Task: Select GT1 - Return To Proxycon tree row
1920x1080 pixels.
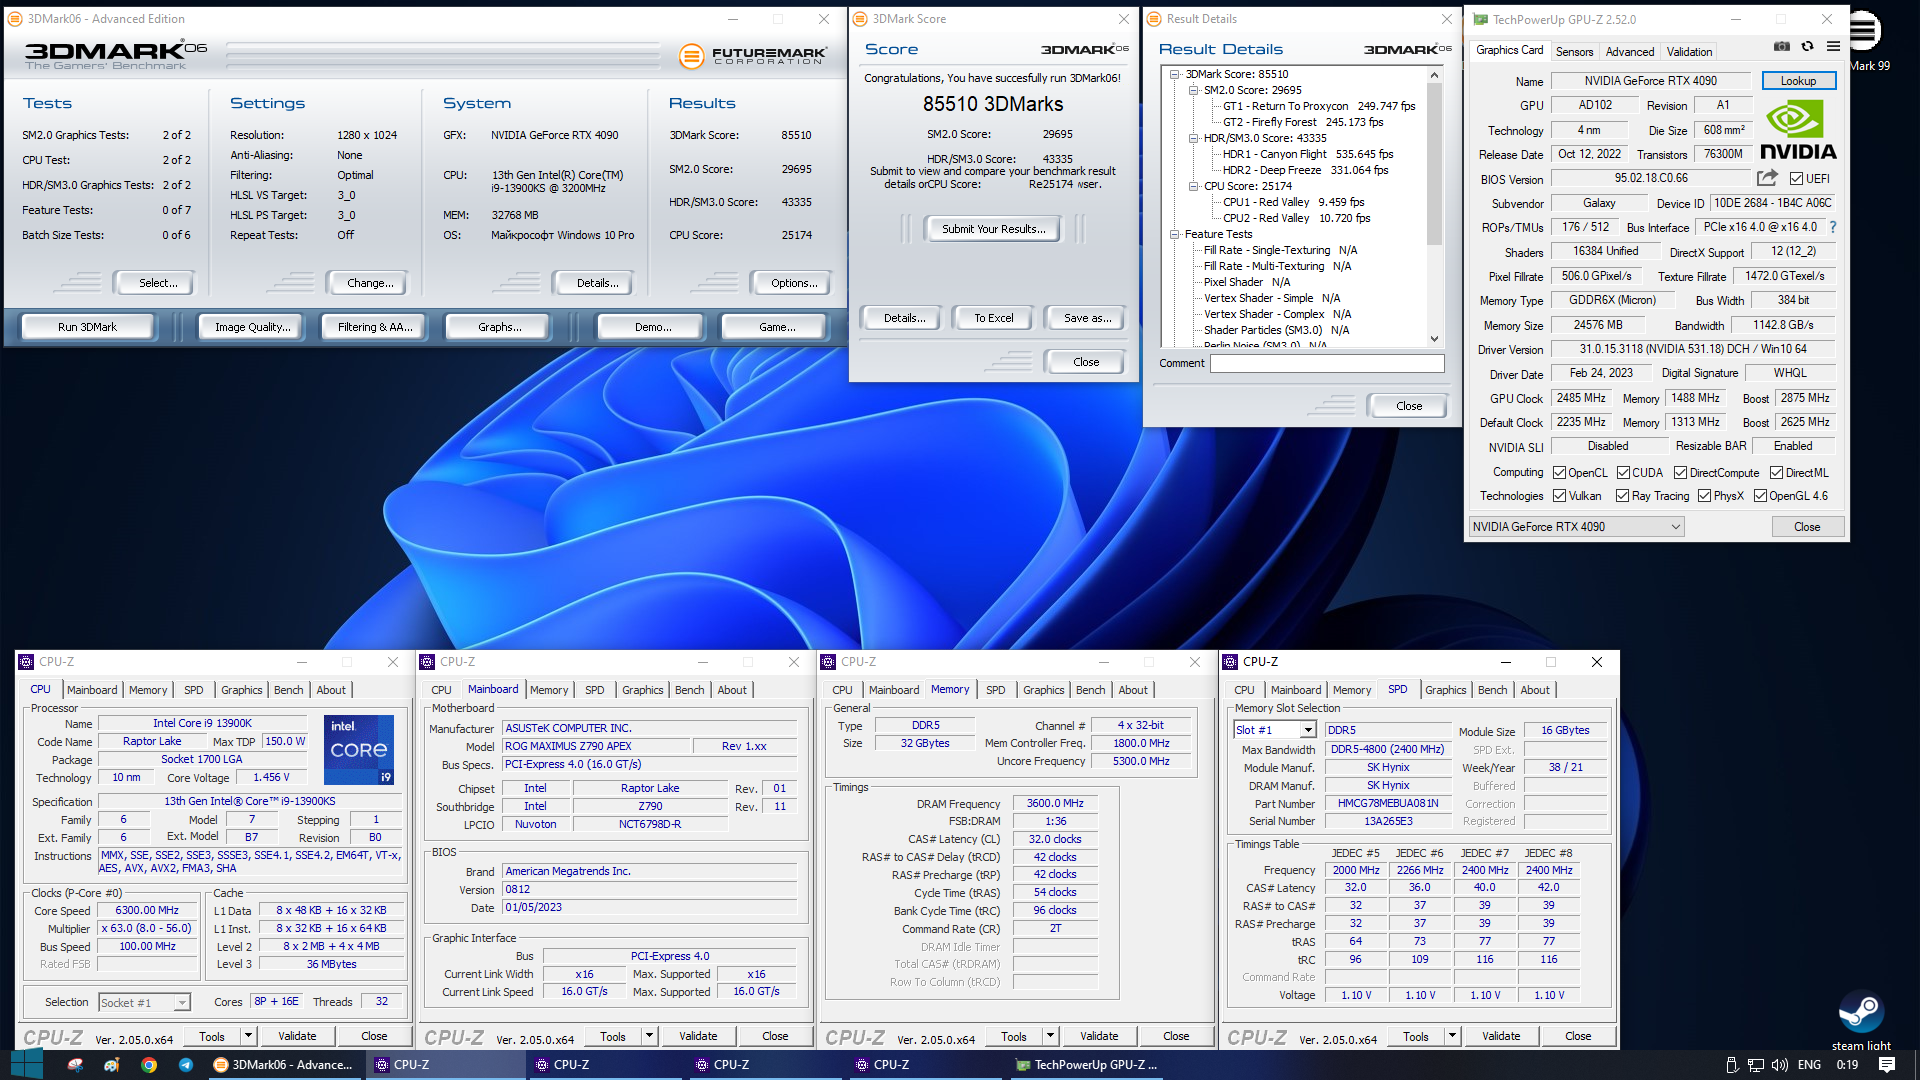Action: (1318, 106)
